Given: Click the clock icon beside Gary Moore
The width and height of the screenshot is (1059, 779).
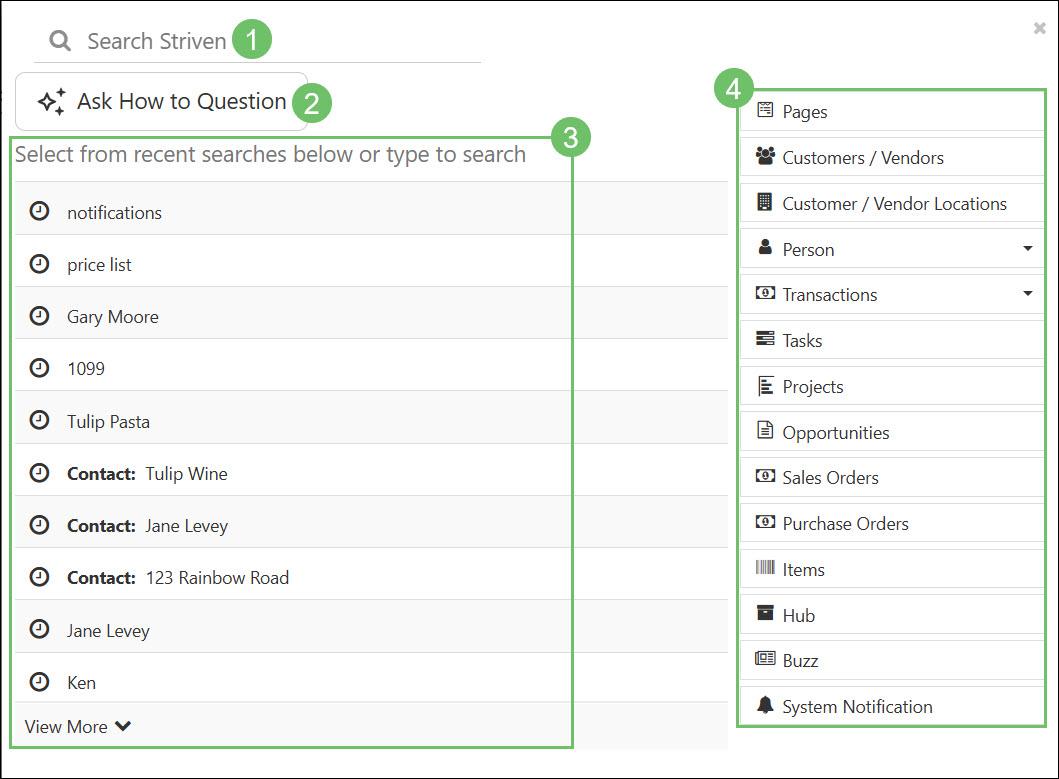Looking at the screenshot, I should click(40, 316).
